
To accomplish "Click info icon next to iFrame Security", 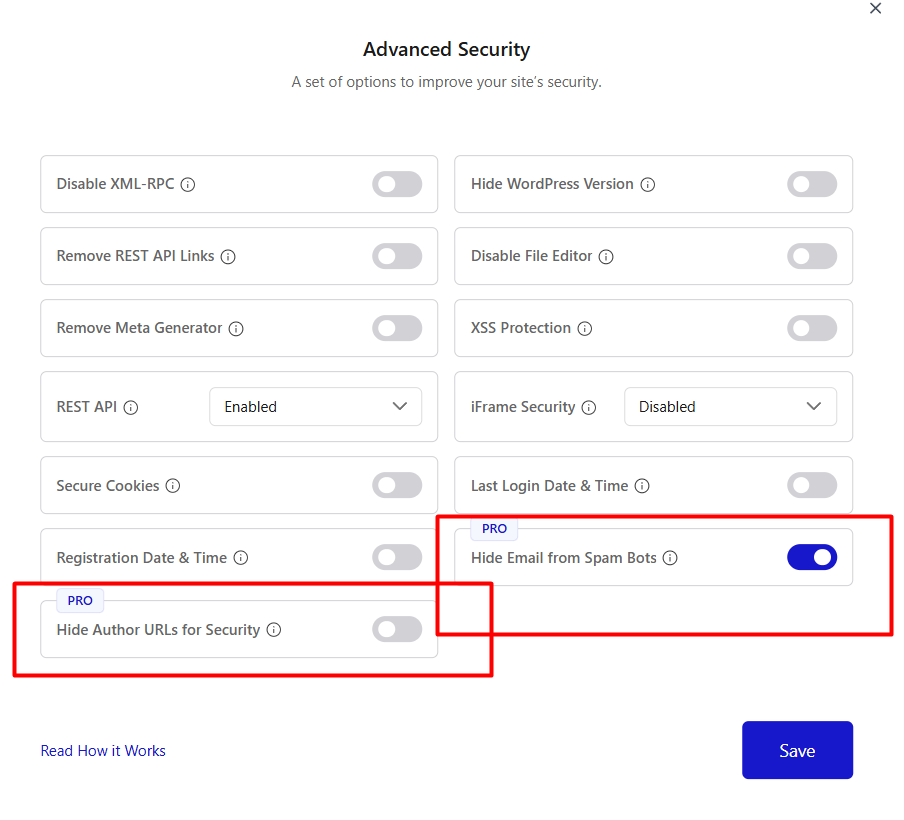I will [x=589, y=408].
